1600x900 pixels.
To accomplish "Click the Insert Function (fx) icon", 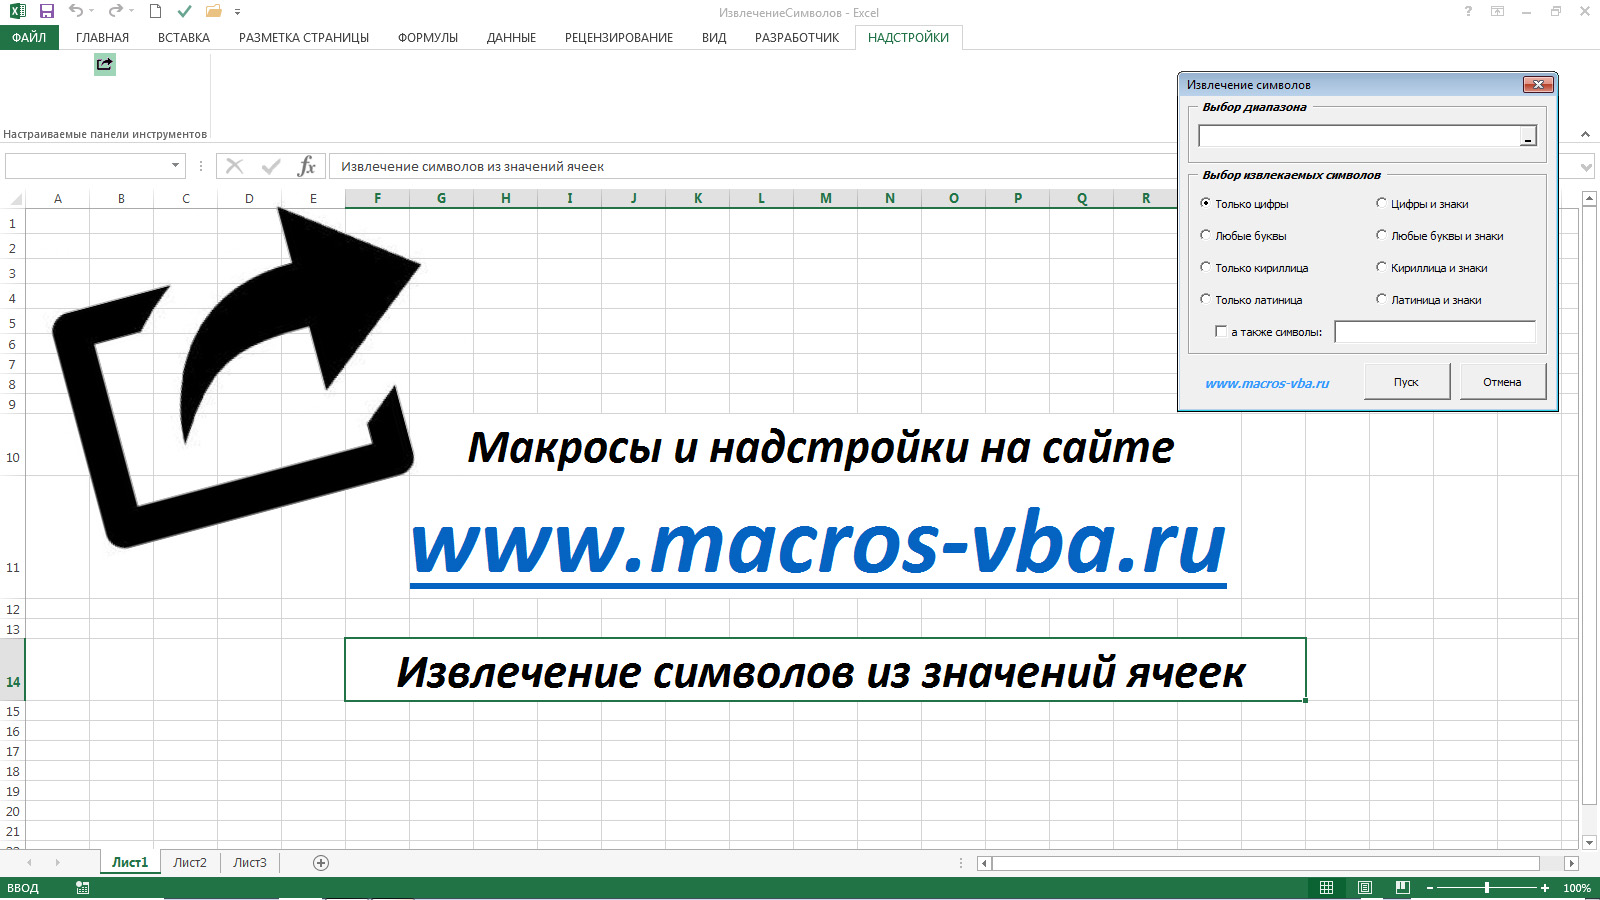I will tap(308, 166).
